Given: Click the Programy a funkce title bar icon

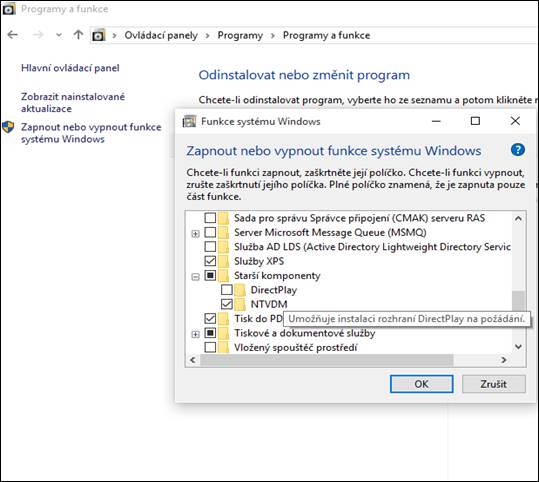Looking at the screenshot, I should click(x=9, y=9).
